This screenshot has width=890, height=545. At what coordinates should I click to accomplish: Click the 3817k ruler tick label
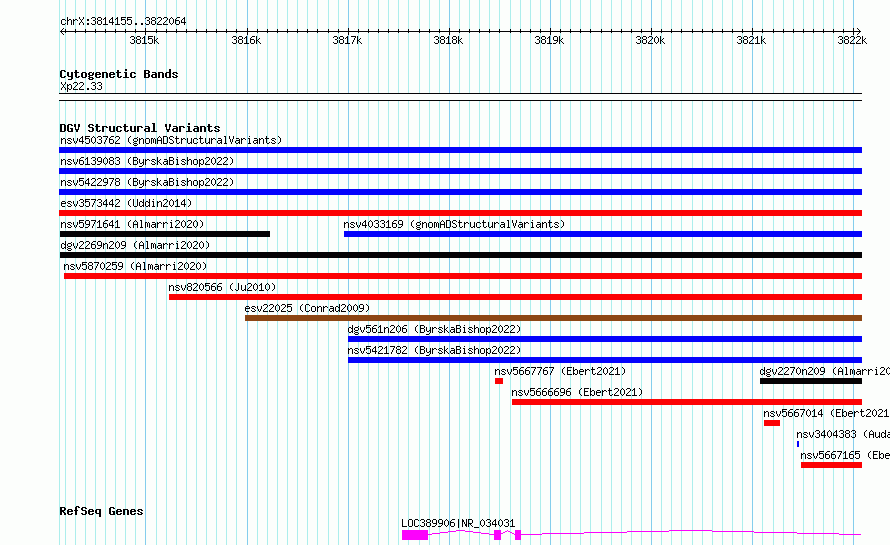click(x=347, y=40)
